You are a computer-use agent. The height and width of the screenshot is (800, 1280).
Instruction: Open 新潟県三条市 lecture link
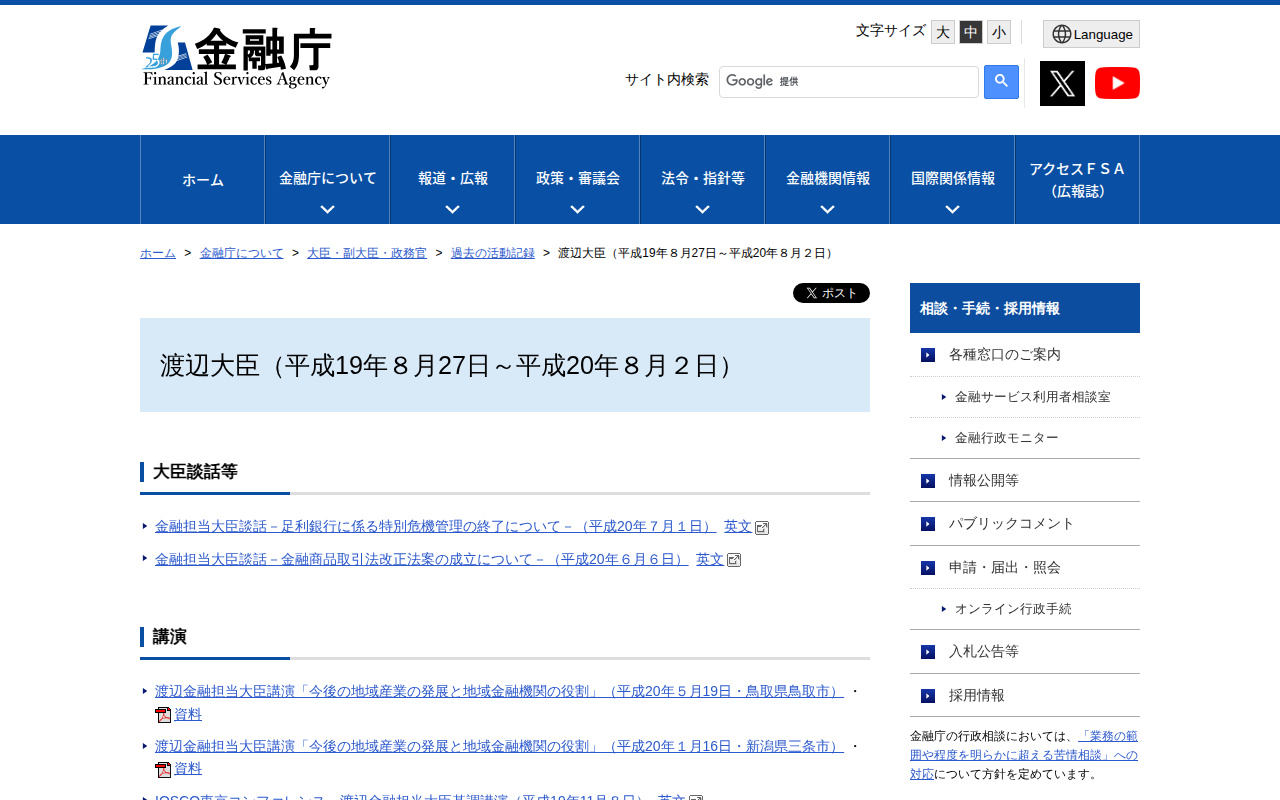tap(499, 746)
